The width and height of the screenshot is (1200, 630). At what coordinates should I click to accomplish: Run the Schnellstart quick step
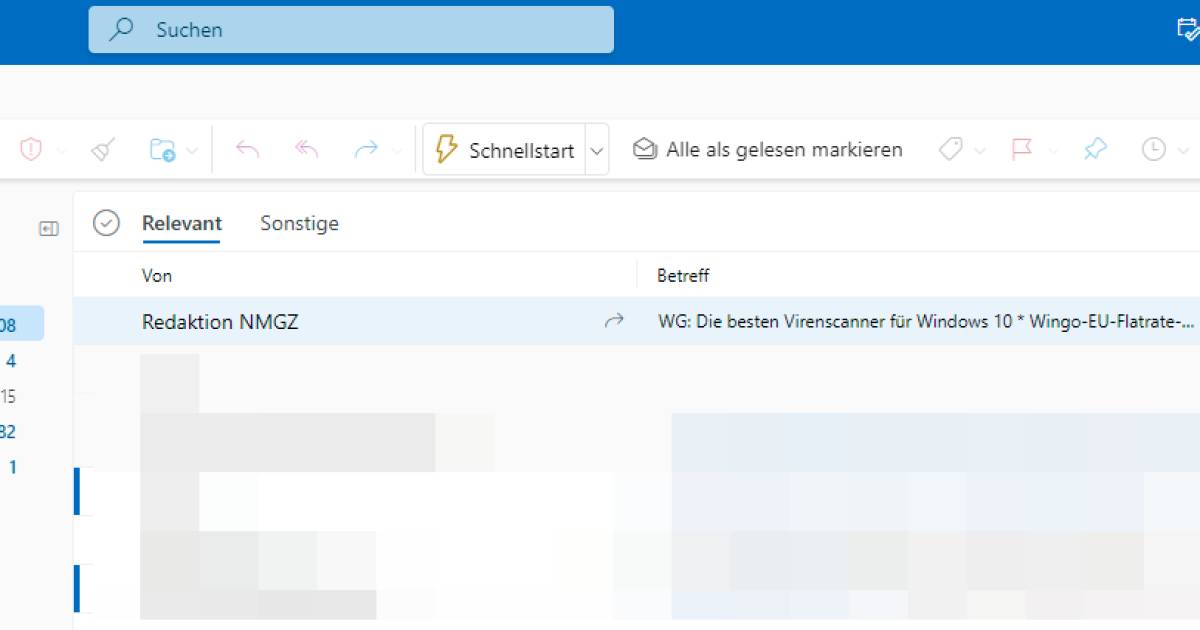[x=505, y=148]
